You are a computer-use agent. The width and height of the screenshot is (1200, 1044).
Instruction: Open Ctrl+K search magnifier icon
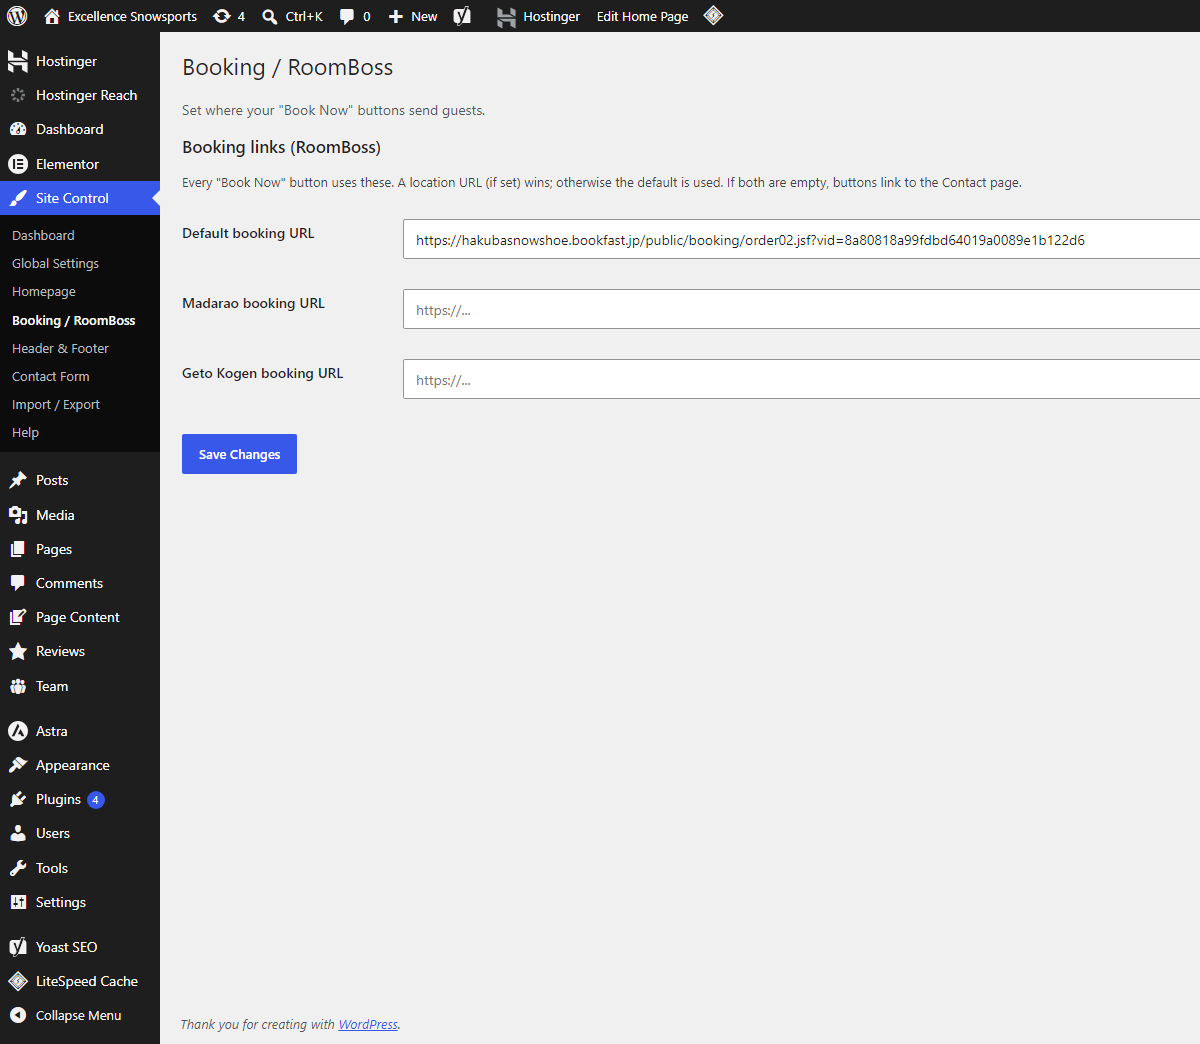tap(270, 16)
